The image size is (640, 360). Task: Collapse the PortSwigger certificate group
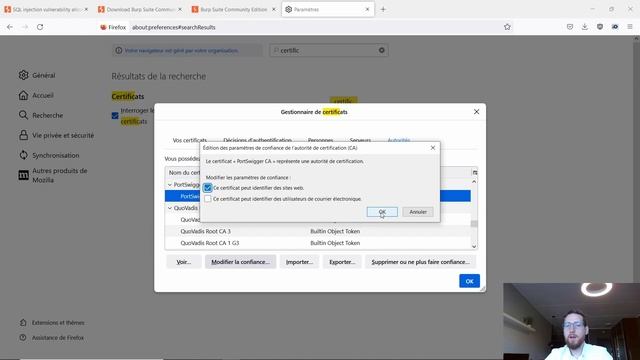170,185
